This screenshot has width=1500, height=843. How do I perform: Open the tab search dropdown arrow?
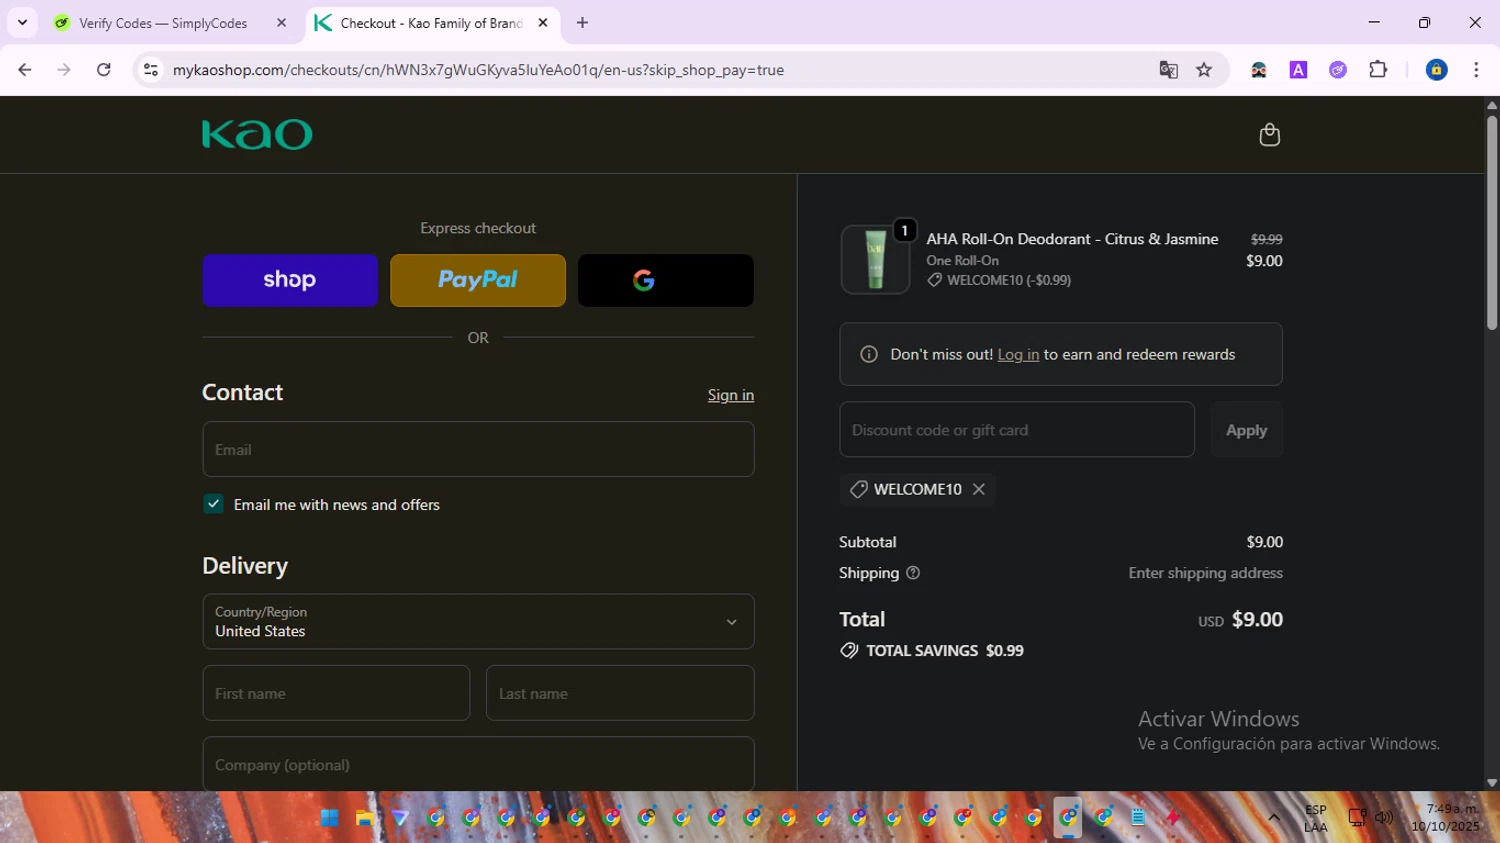click(22, 22)
